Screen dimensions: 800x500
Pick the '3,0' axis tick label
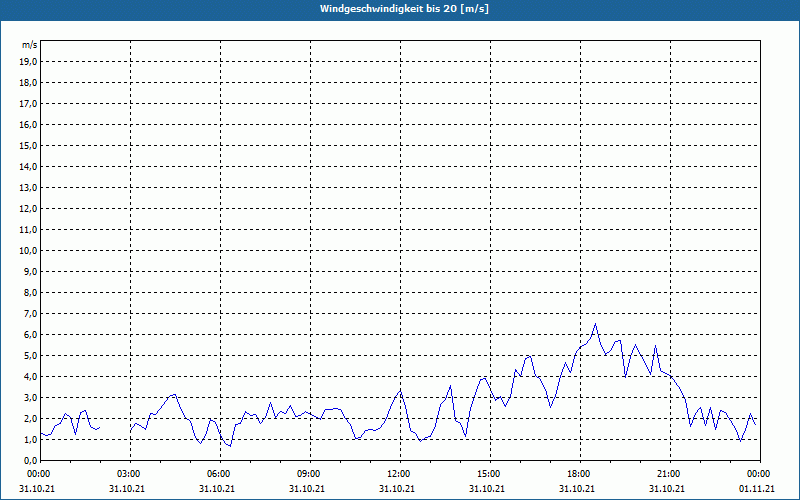click(x=30, y=397)
